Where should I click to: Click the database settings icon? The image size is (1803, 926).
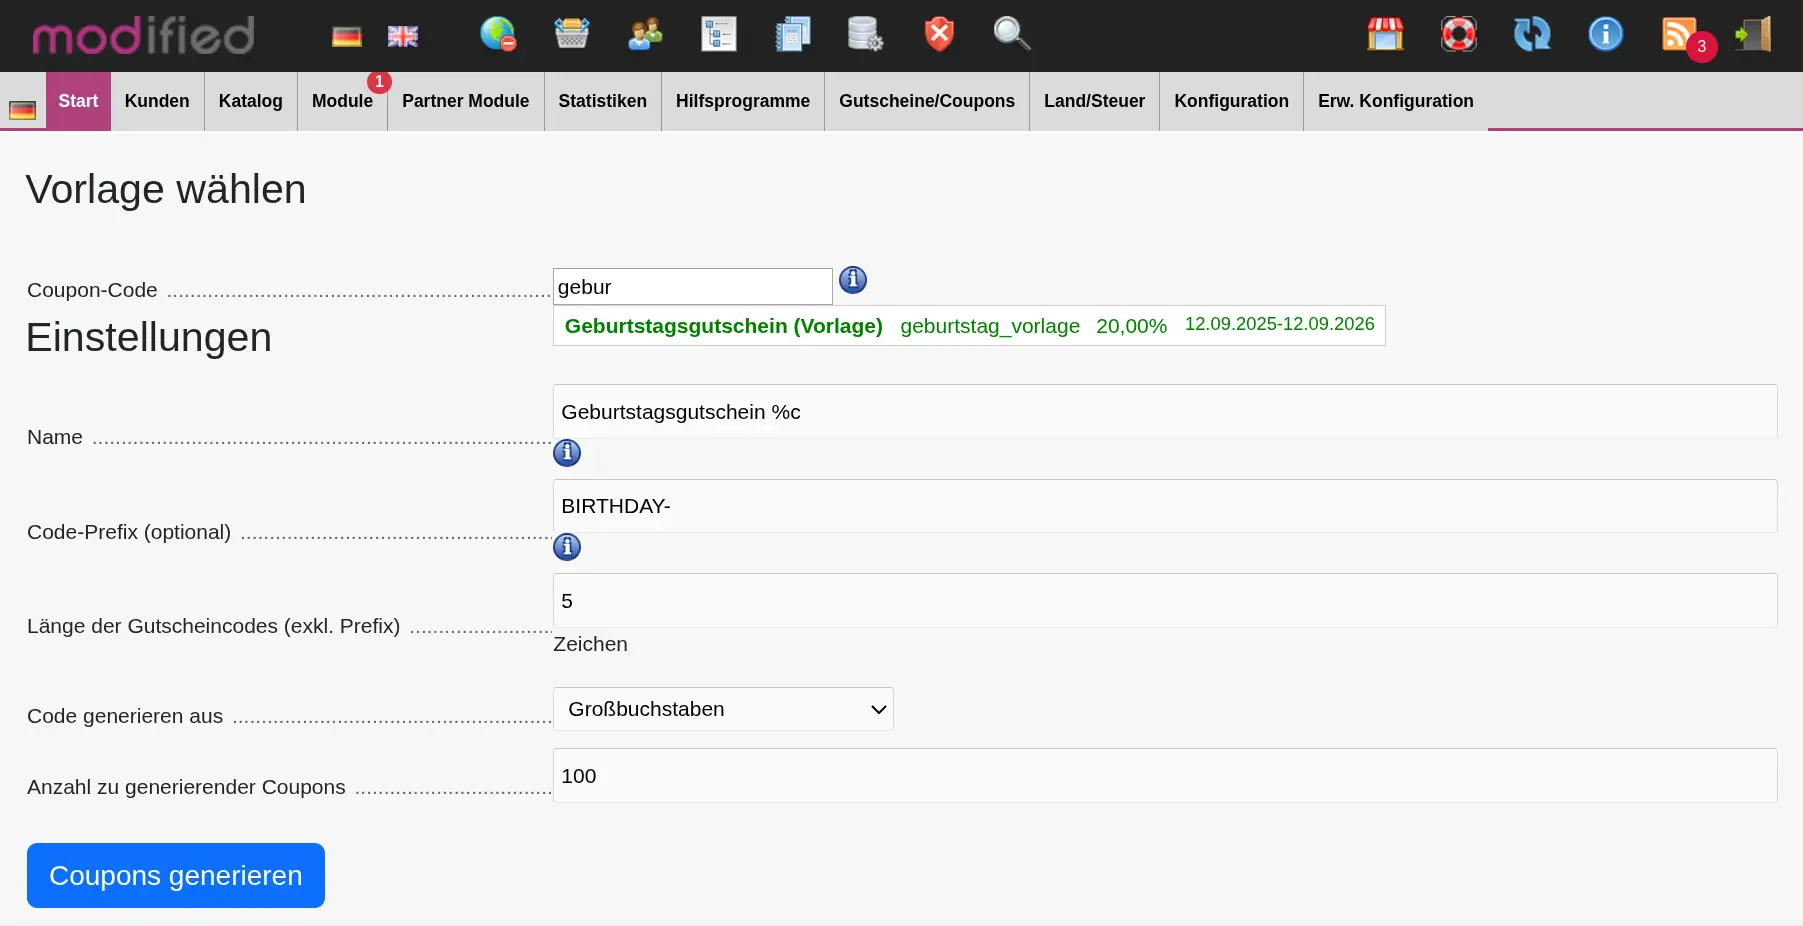pos(865,34)
